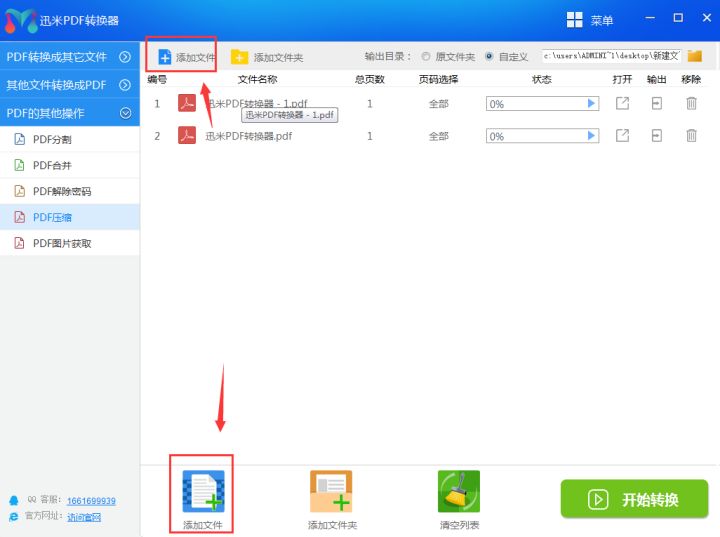Clear the list with 清空列表 broom icon

(x=459, y=491)
